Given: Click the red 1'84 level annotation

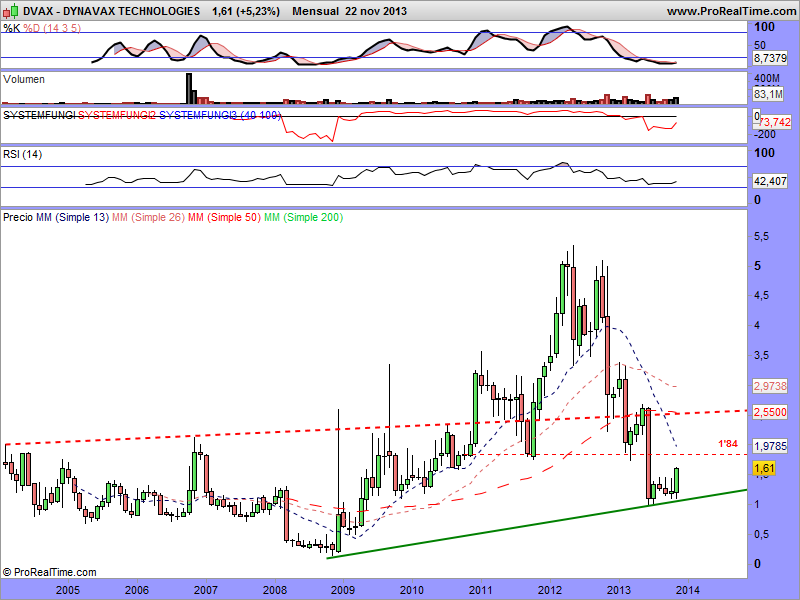Looking at the screenshot, I should (x=728, y=444).
